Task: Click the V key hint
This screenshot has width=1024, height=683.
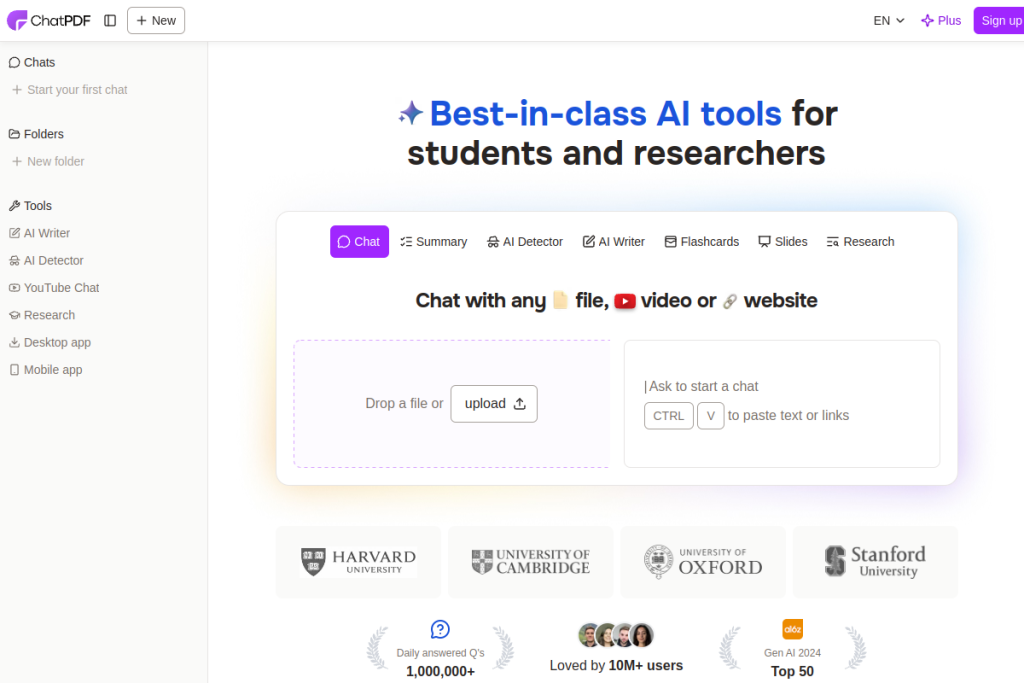Action: point(711,416)
